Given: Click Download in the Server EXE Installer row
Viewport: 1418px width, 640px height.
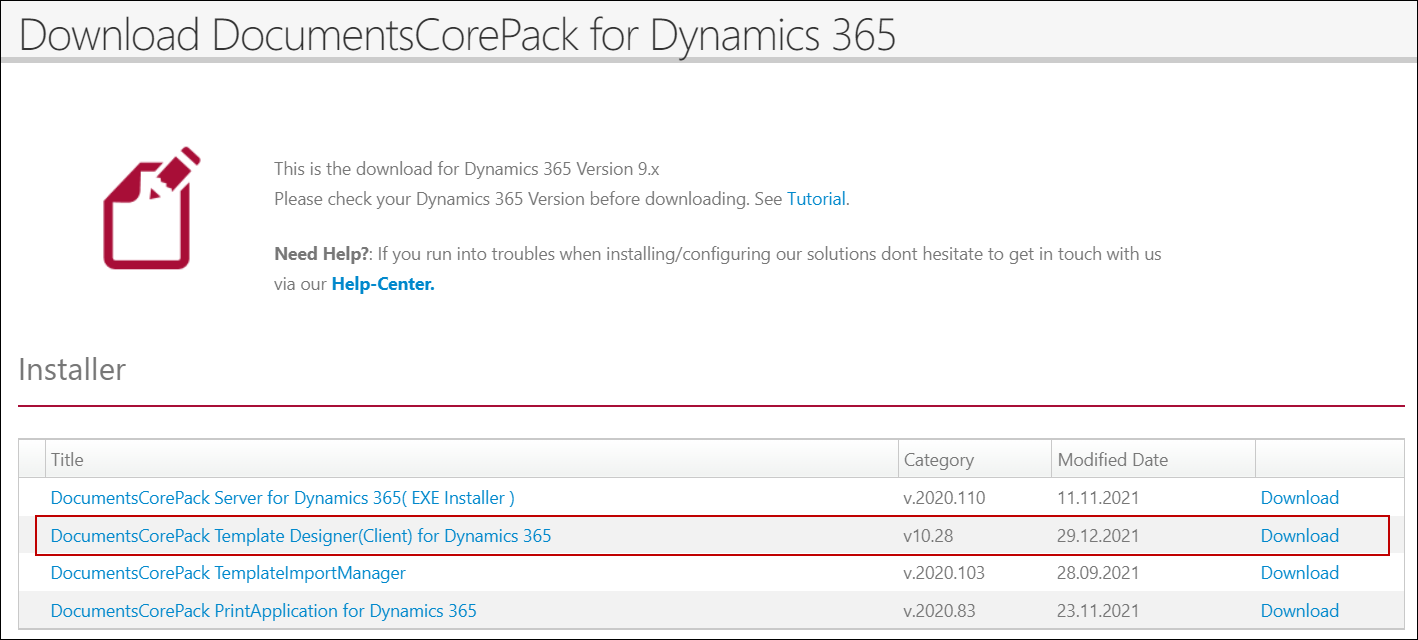Looking at the screenshot, I should pyautogui.click(x=1299, y=498).
